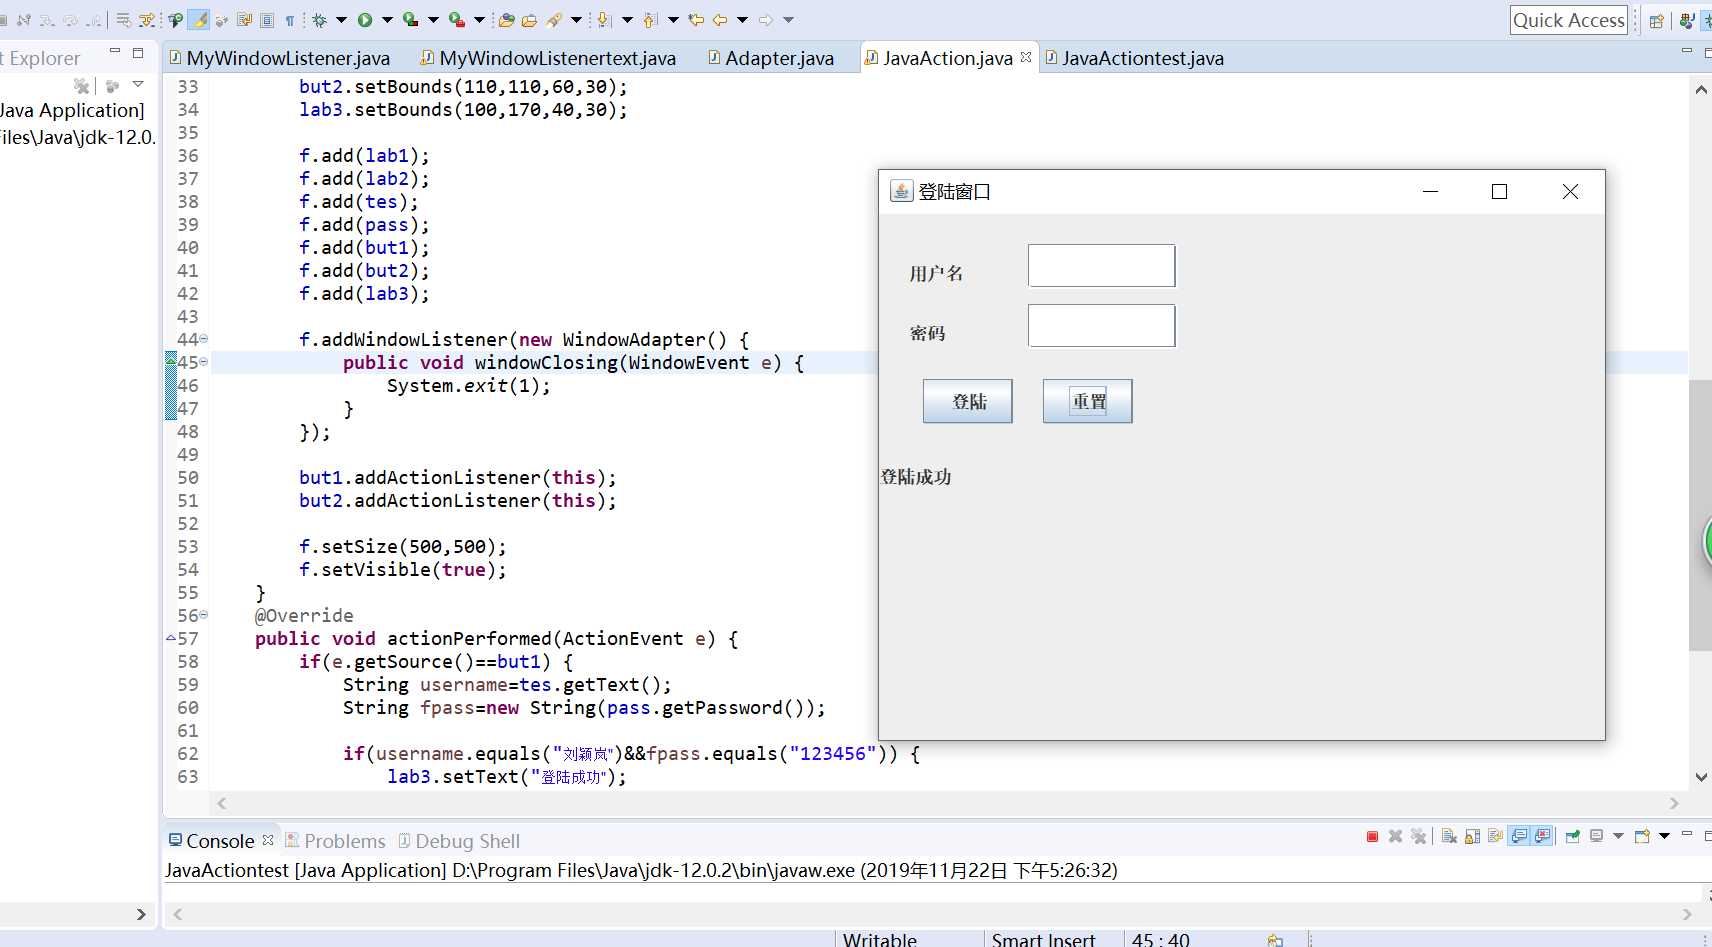
Task: Click the 密码 password field
Action: [x=1101, y=326]
